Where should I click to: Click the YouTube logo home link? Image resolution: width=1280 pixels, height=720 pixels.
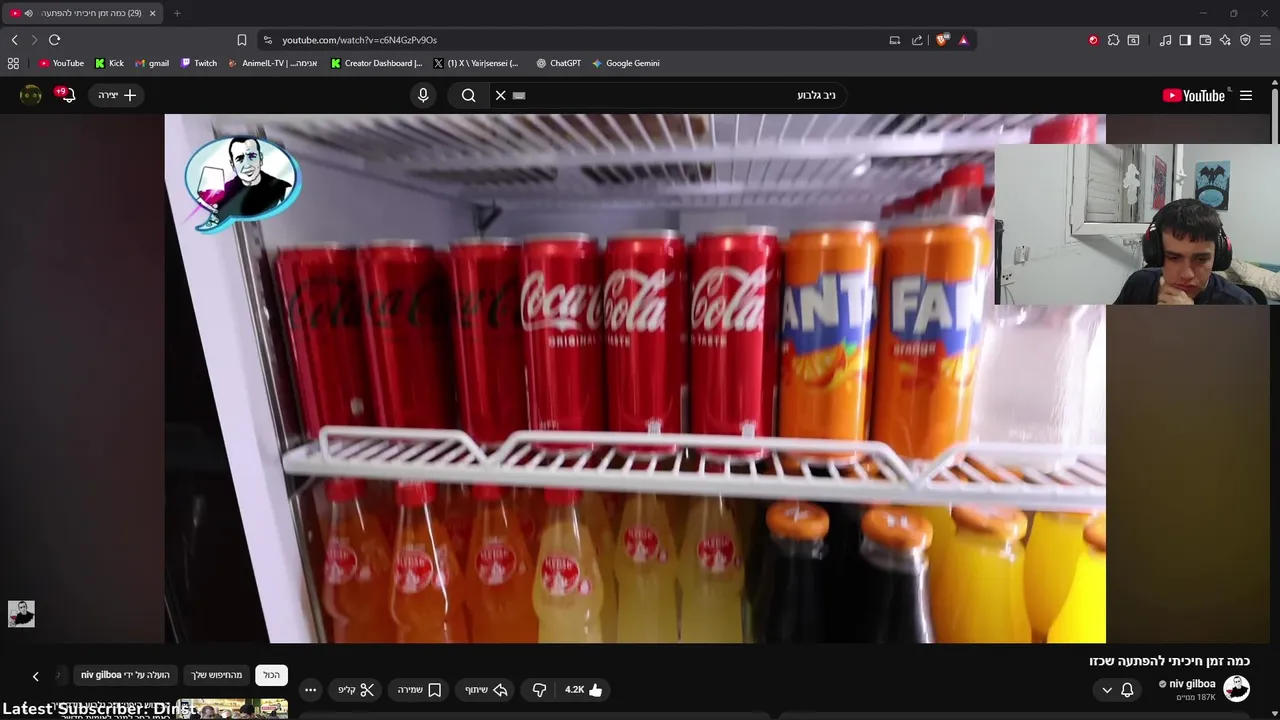pyautogui.click(x=1194, y=95)
